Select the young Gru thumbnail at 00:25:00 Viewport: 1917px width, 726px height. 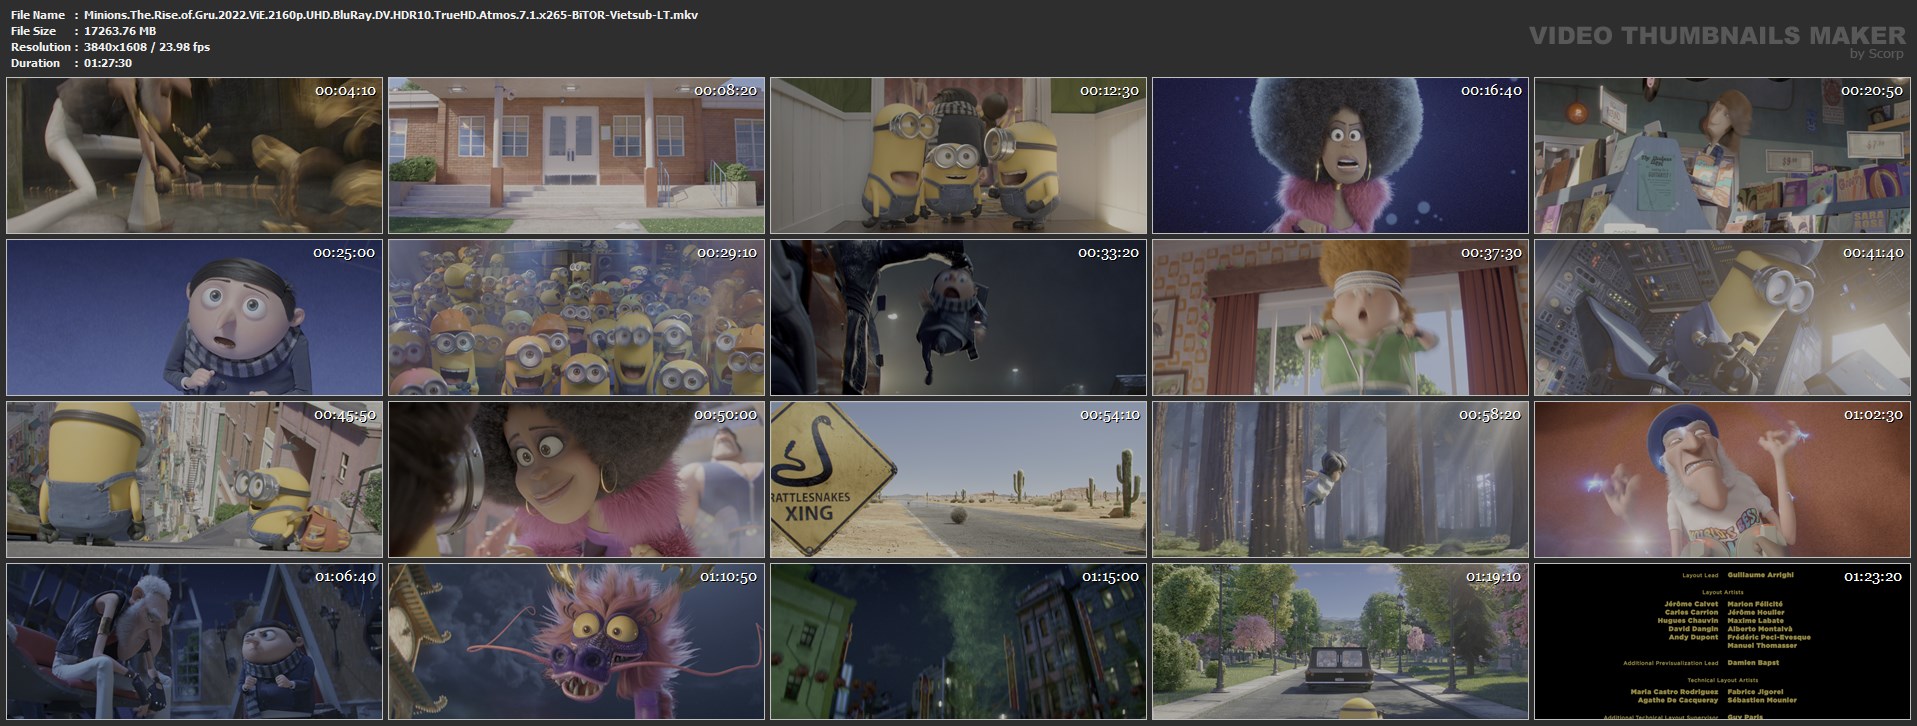pos(194,318)
